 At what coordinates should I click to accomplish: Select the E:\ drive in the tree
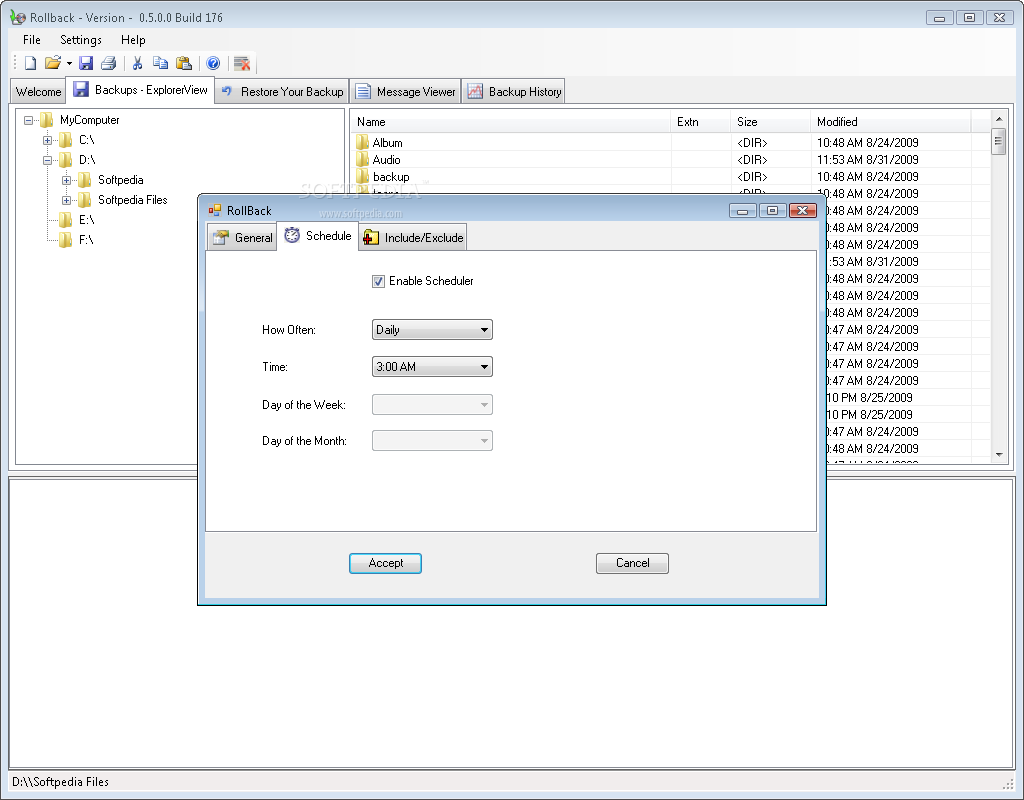tap(86, 220)
